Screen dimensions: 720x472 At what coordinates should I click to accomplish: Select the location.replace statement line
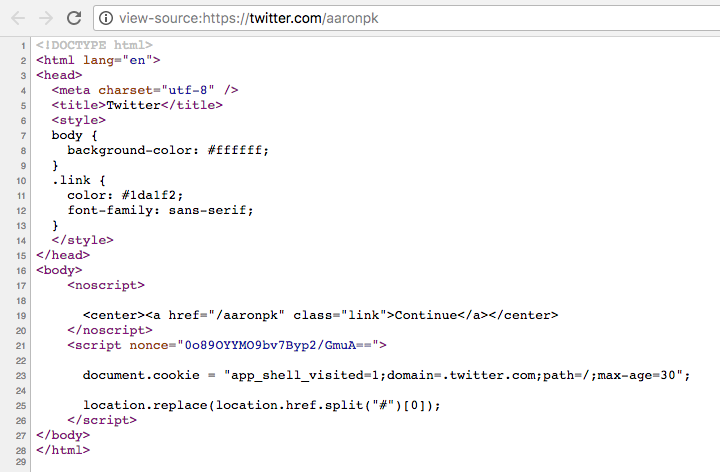click(262, 405)
